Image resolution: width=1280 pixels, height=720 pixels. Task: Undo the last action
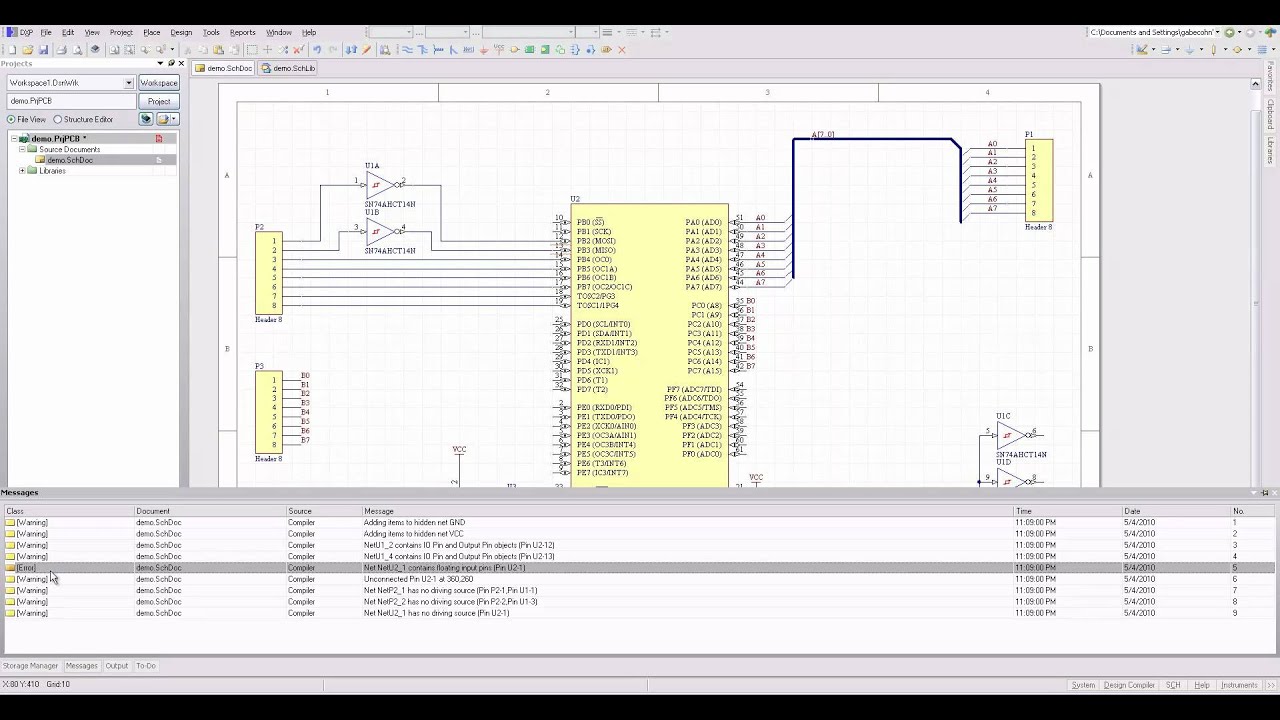click(316, 49)
